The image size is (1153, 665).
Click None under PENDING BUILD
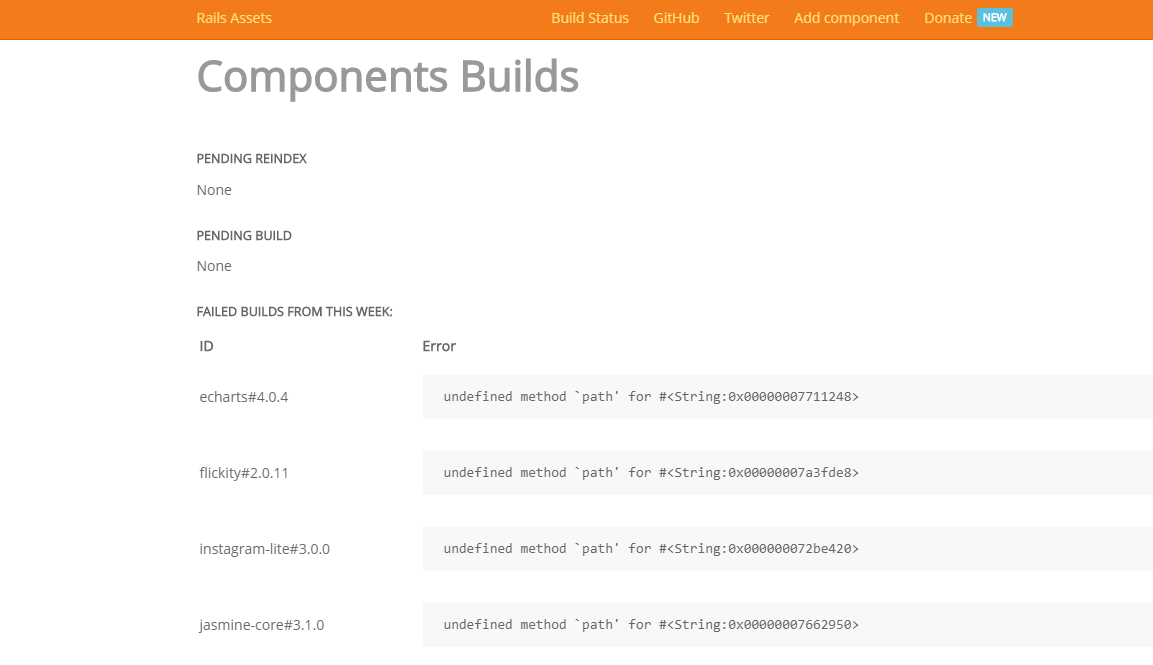point(214,266)
